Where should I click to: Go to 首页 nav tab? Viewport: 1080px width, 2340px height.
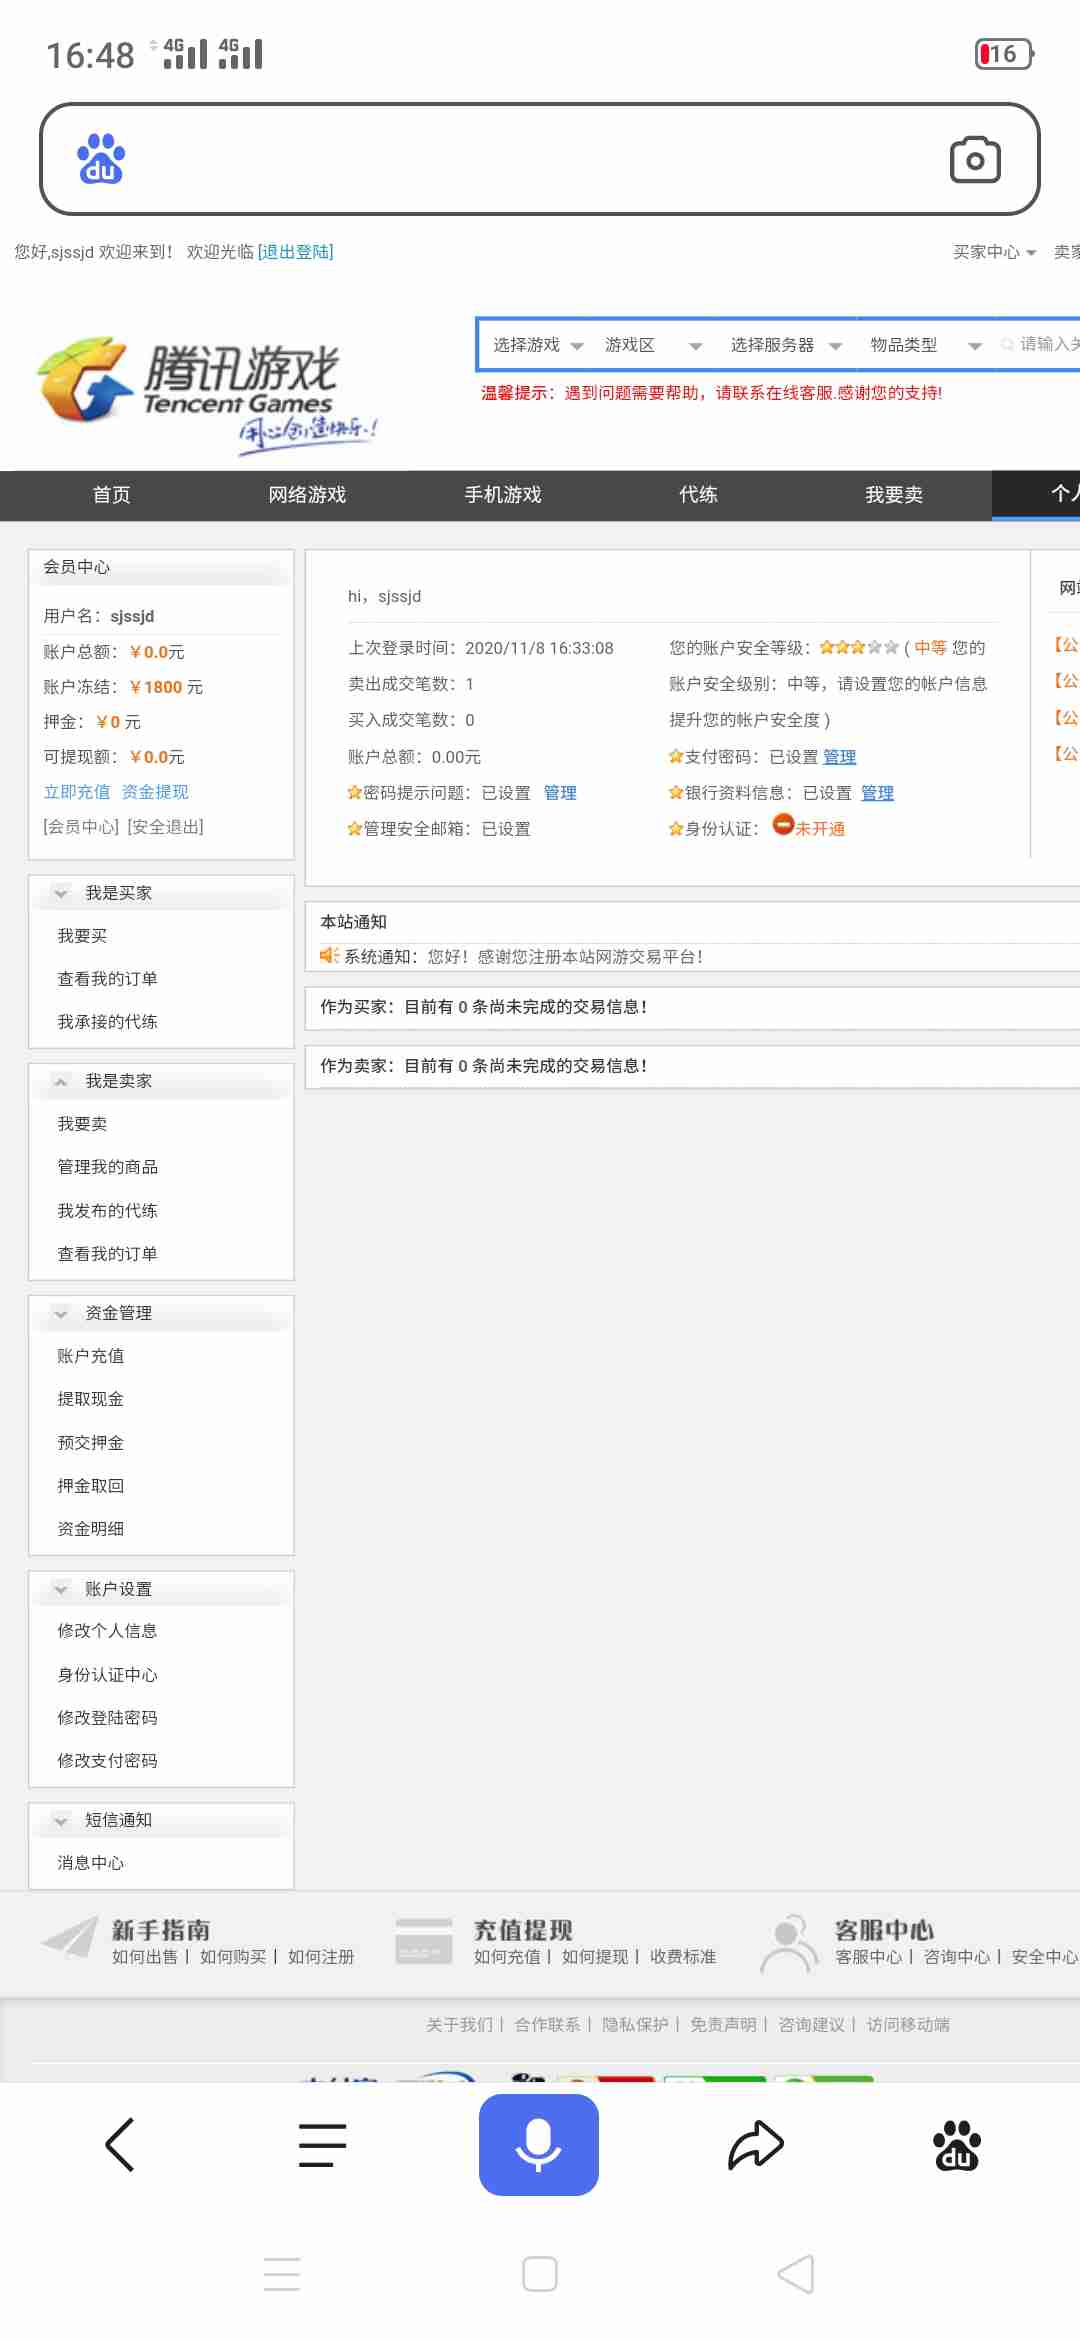click(111, 495)
